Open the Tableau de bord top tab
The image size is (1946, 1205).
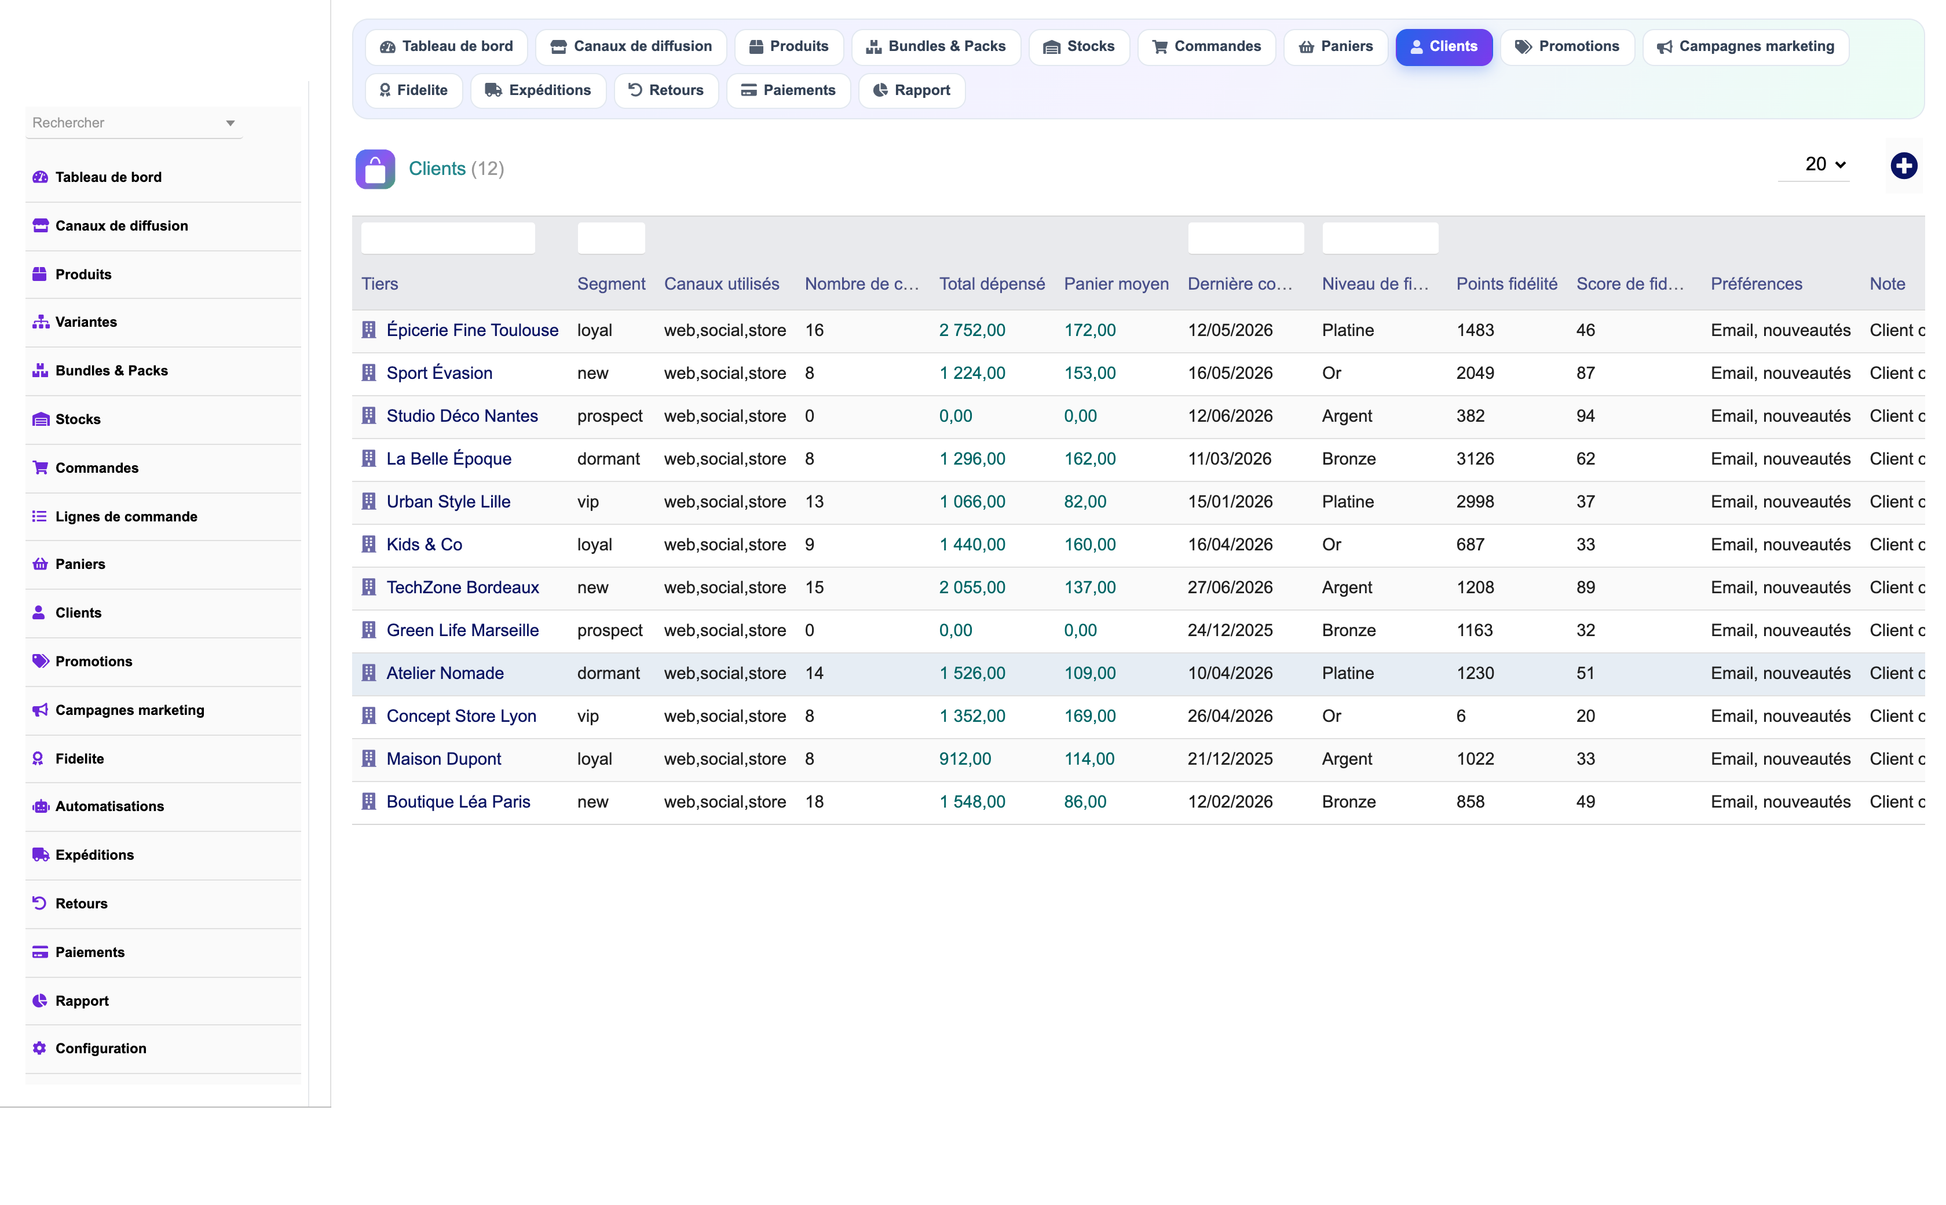click(x=446, y=47)
